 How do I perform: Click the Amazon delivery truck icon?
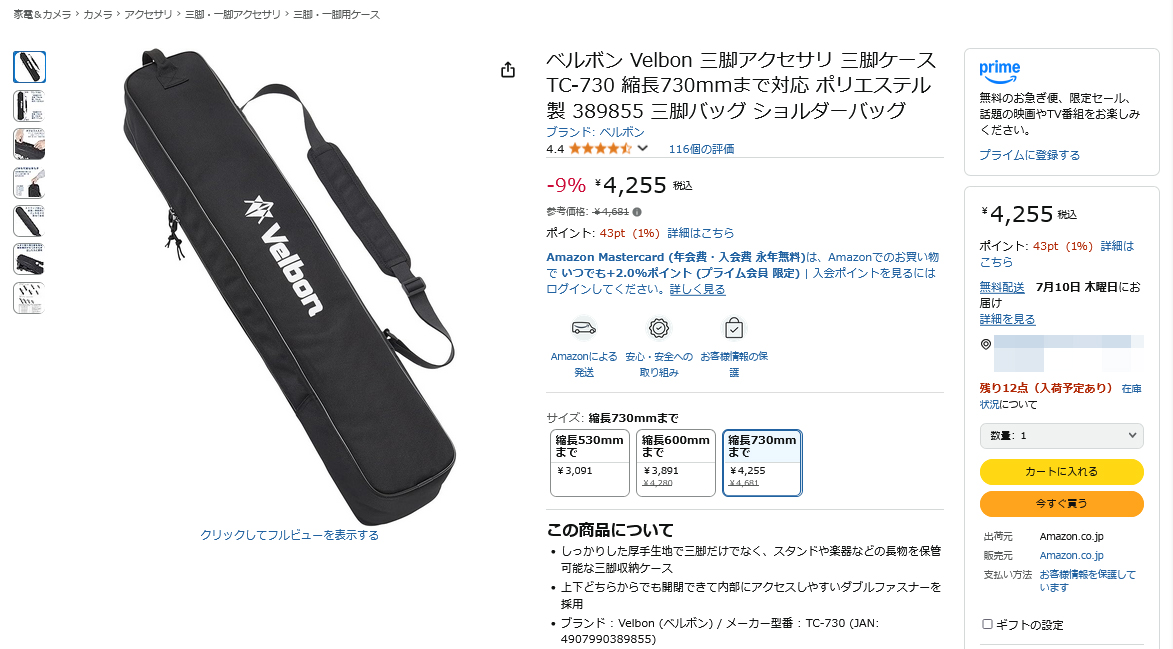tap(584, 327)
